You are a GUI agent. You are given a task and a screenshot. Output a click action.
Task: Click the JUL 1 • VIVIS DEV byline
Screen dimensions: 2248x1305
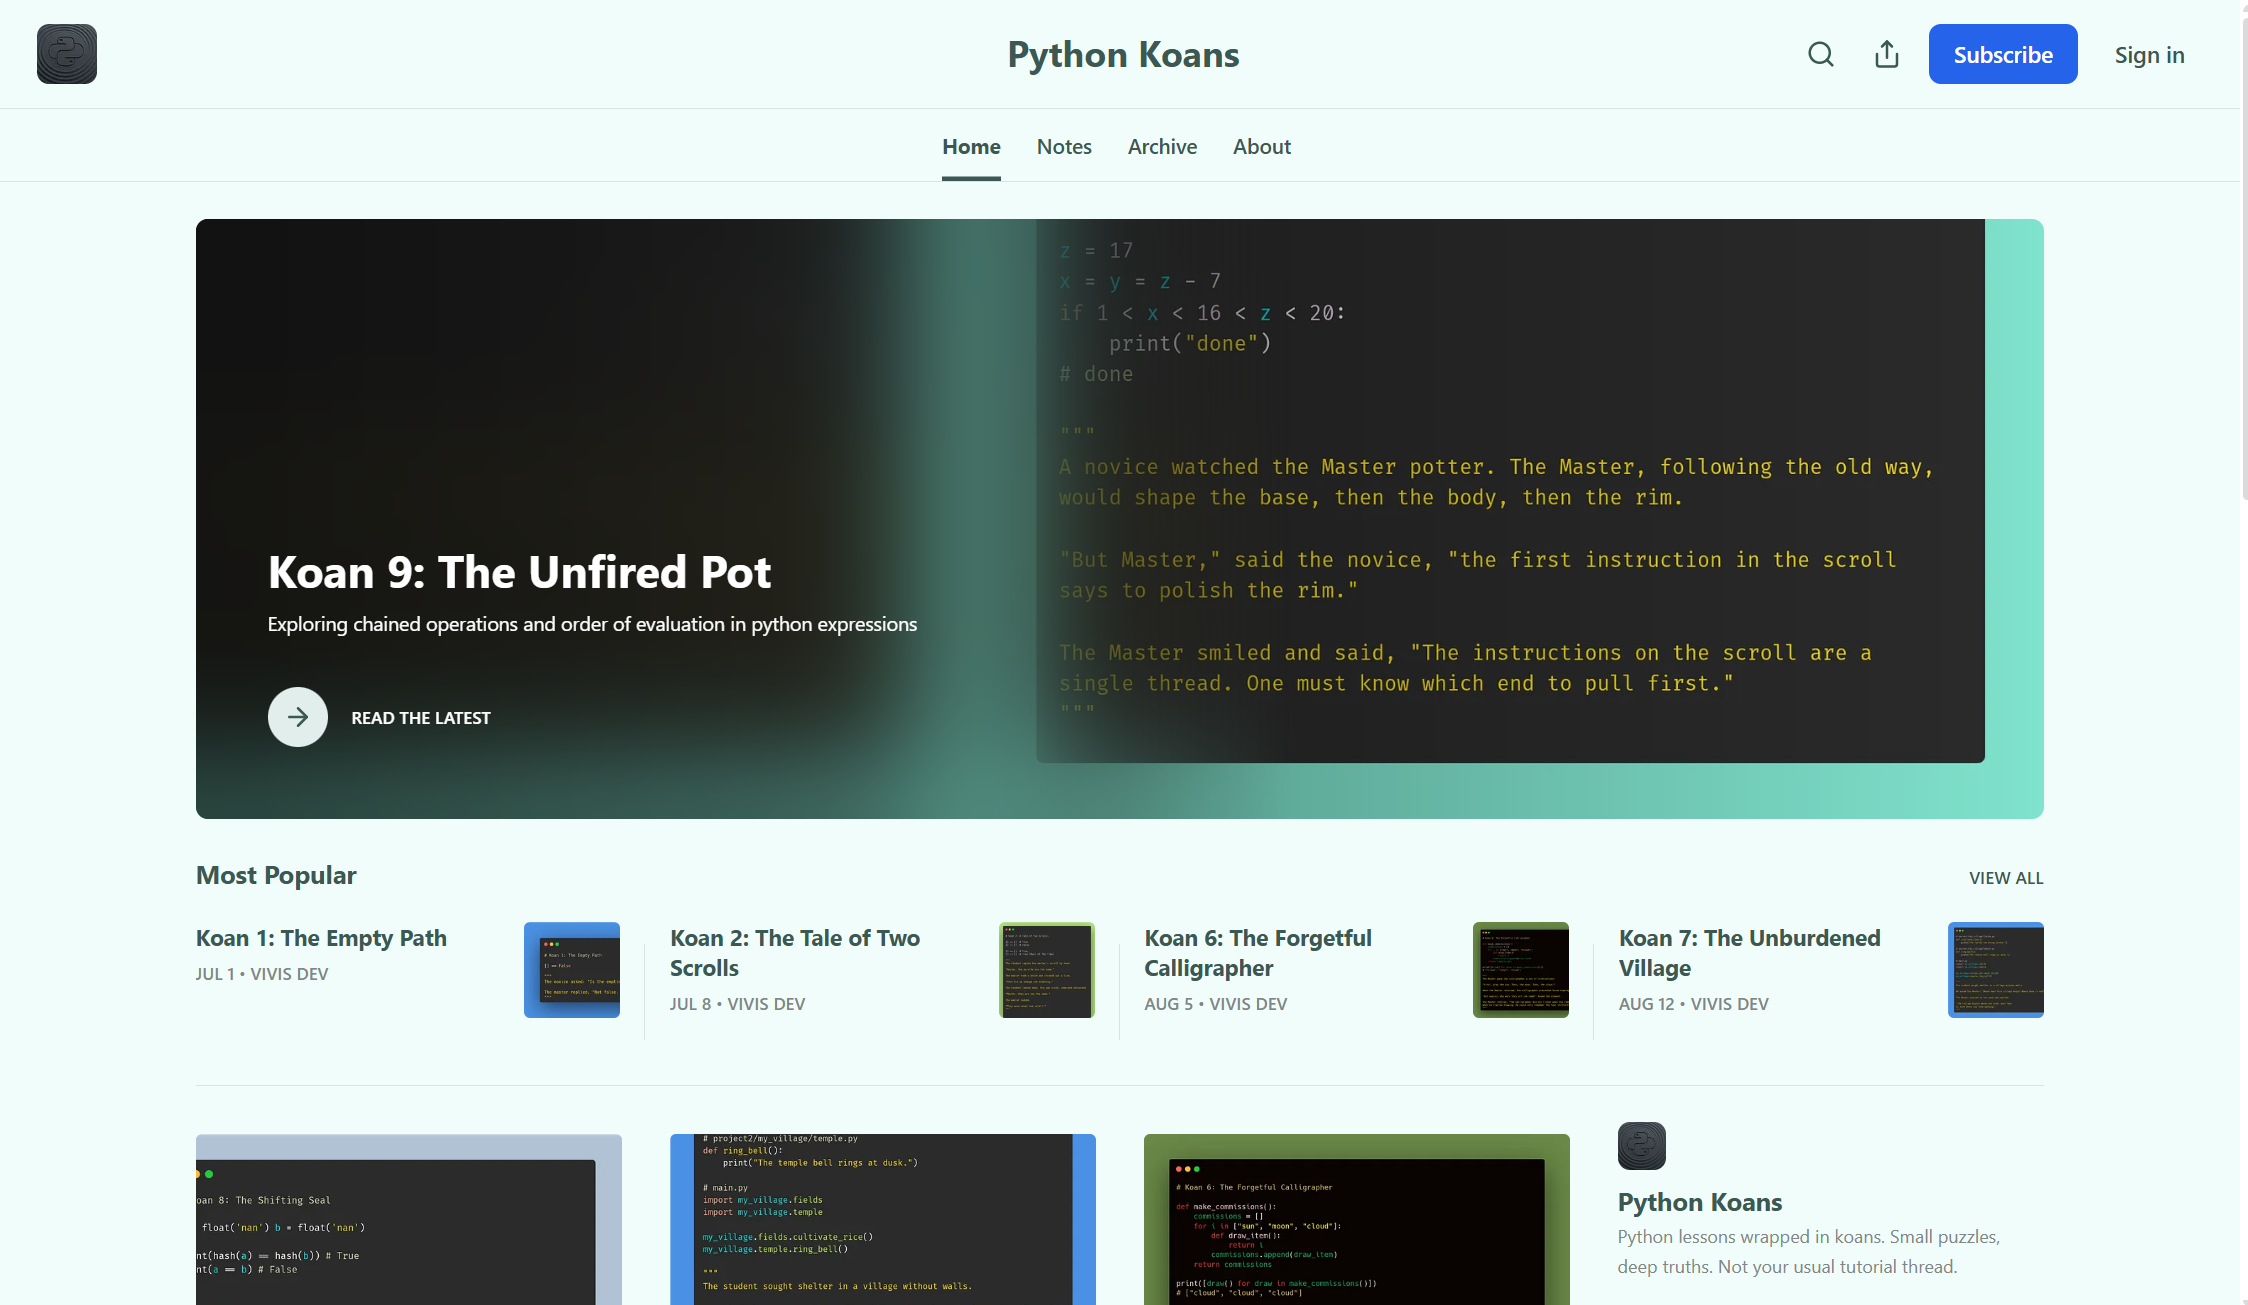262,974
